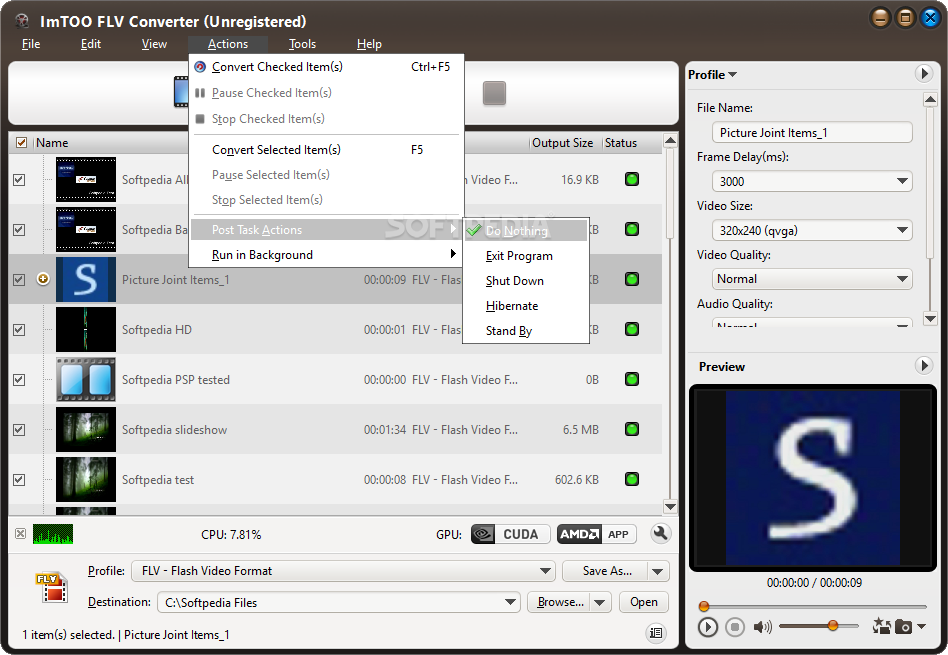948x655 pixels.
Task: Click the preview seek slider handle
Action: click(704, 606)
